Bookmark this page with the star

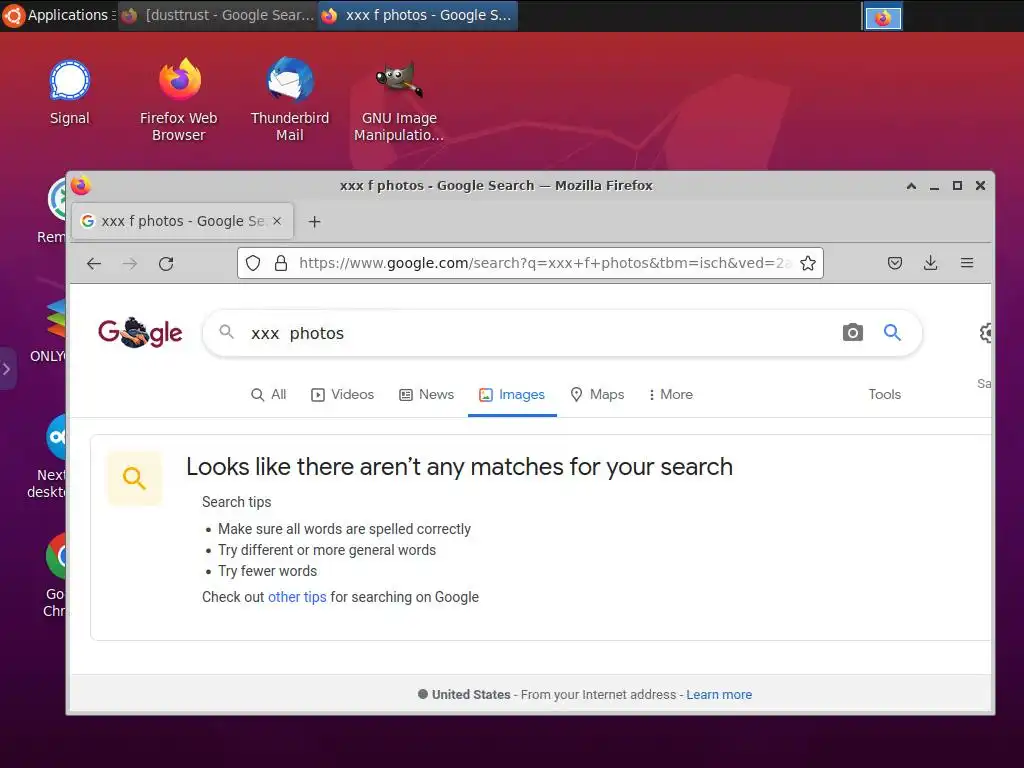pos(808,263)
